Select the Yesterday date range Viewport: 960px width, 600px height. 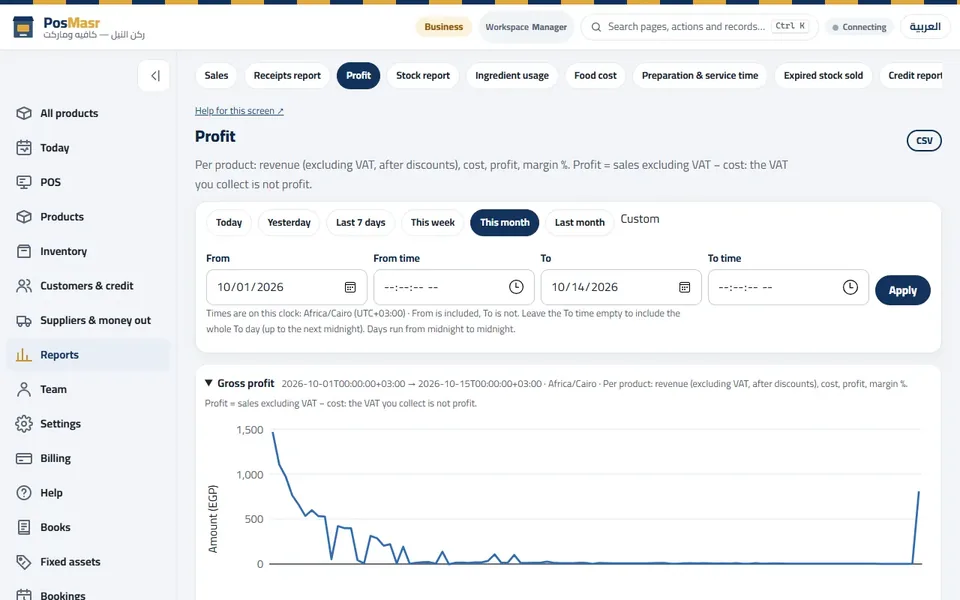(289, 222)
